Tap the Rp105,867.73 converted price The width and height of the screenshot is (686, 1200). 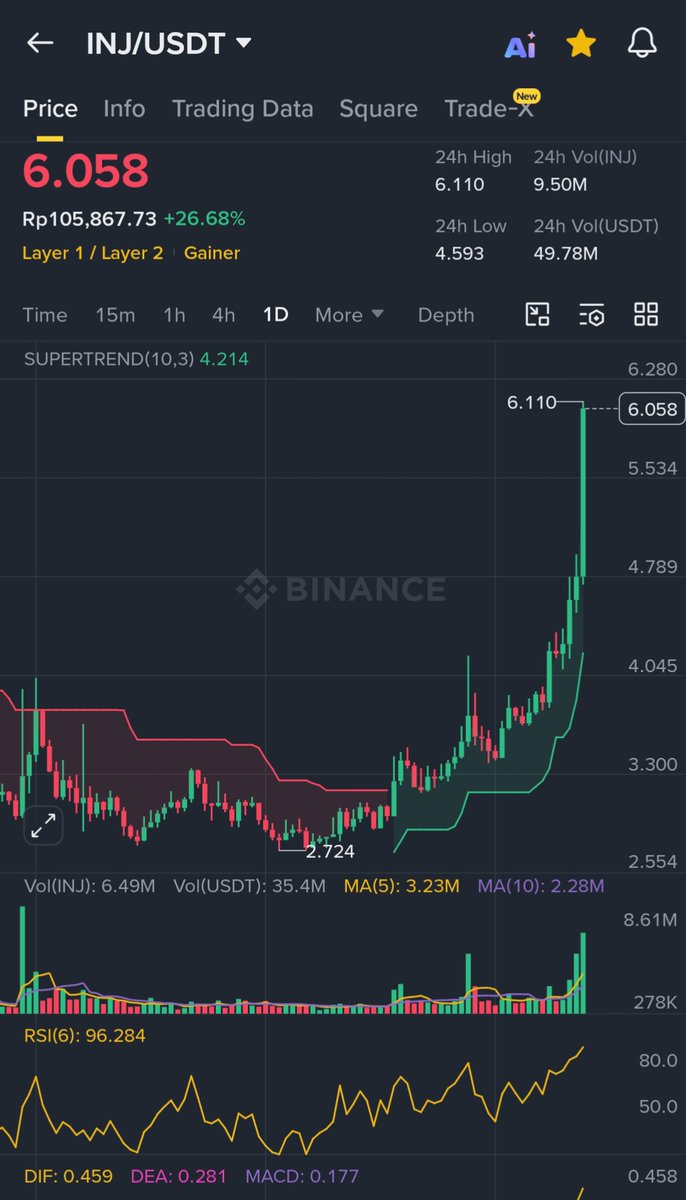tap(89, 219)
